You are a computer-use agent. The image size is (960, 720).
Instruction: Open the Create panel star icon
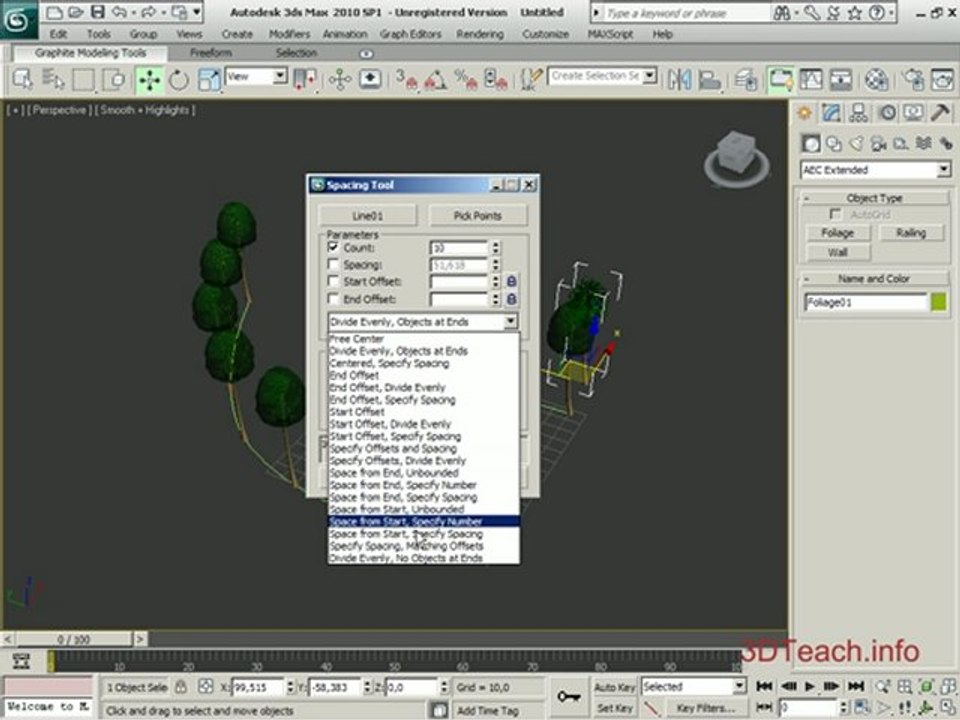804,113
